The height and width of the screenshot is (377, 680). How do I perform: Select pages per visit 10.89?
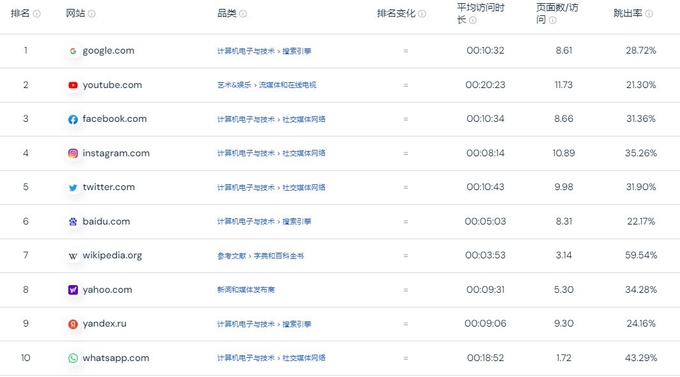[x=564, y=153]
